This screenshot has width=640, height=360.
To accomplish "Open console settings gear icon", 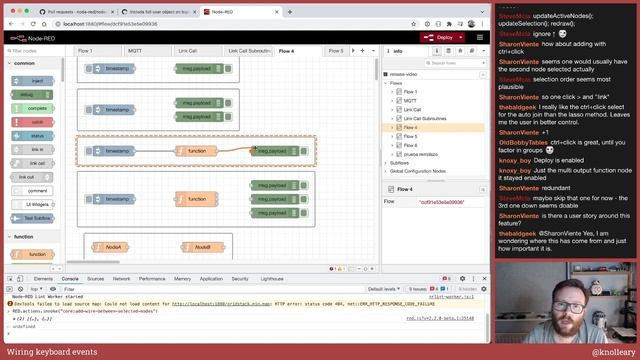I will (x=484, y=289).
